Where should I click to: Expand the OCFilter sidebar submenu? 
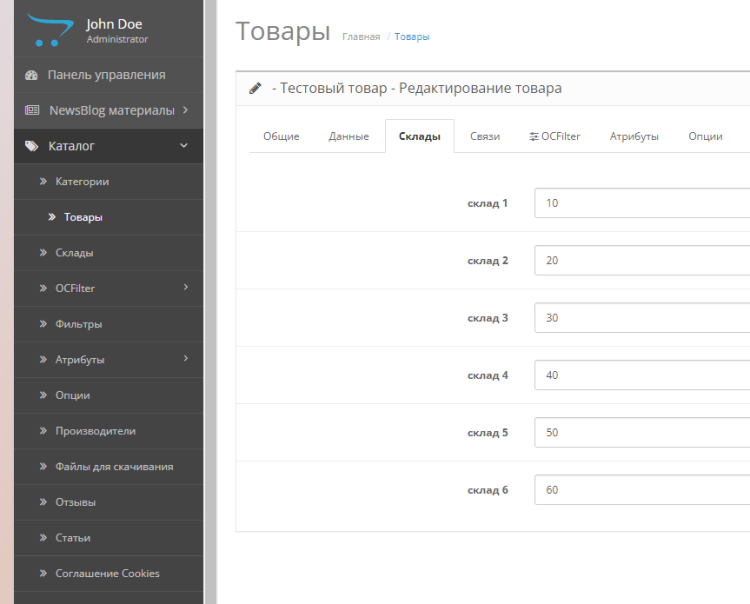(x=186, y=288)
